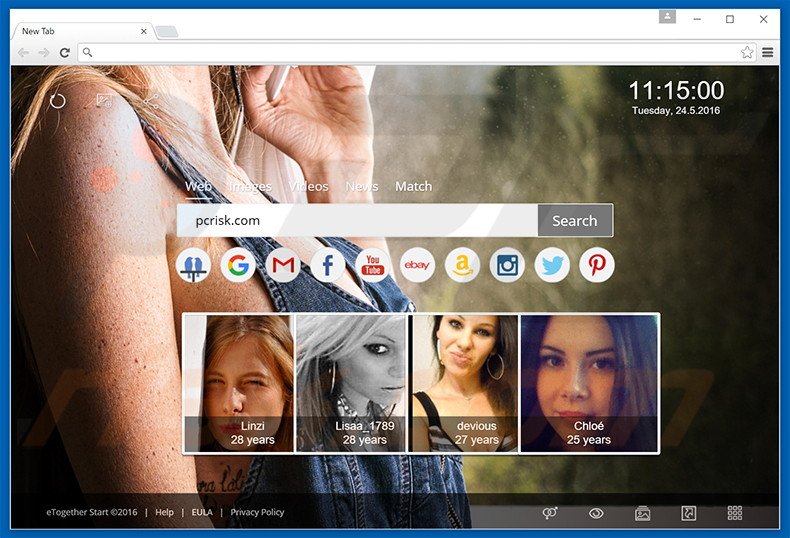Bookmark page with the star icon
The height and width of the screenshot is (538, 790).
[x=747, y=52]
